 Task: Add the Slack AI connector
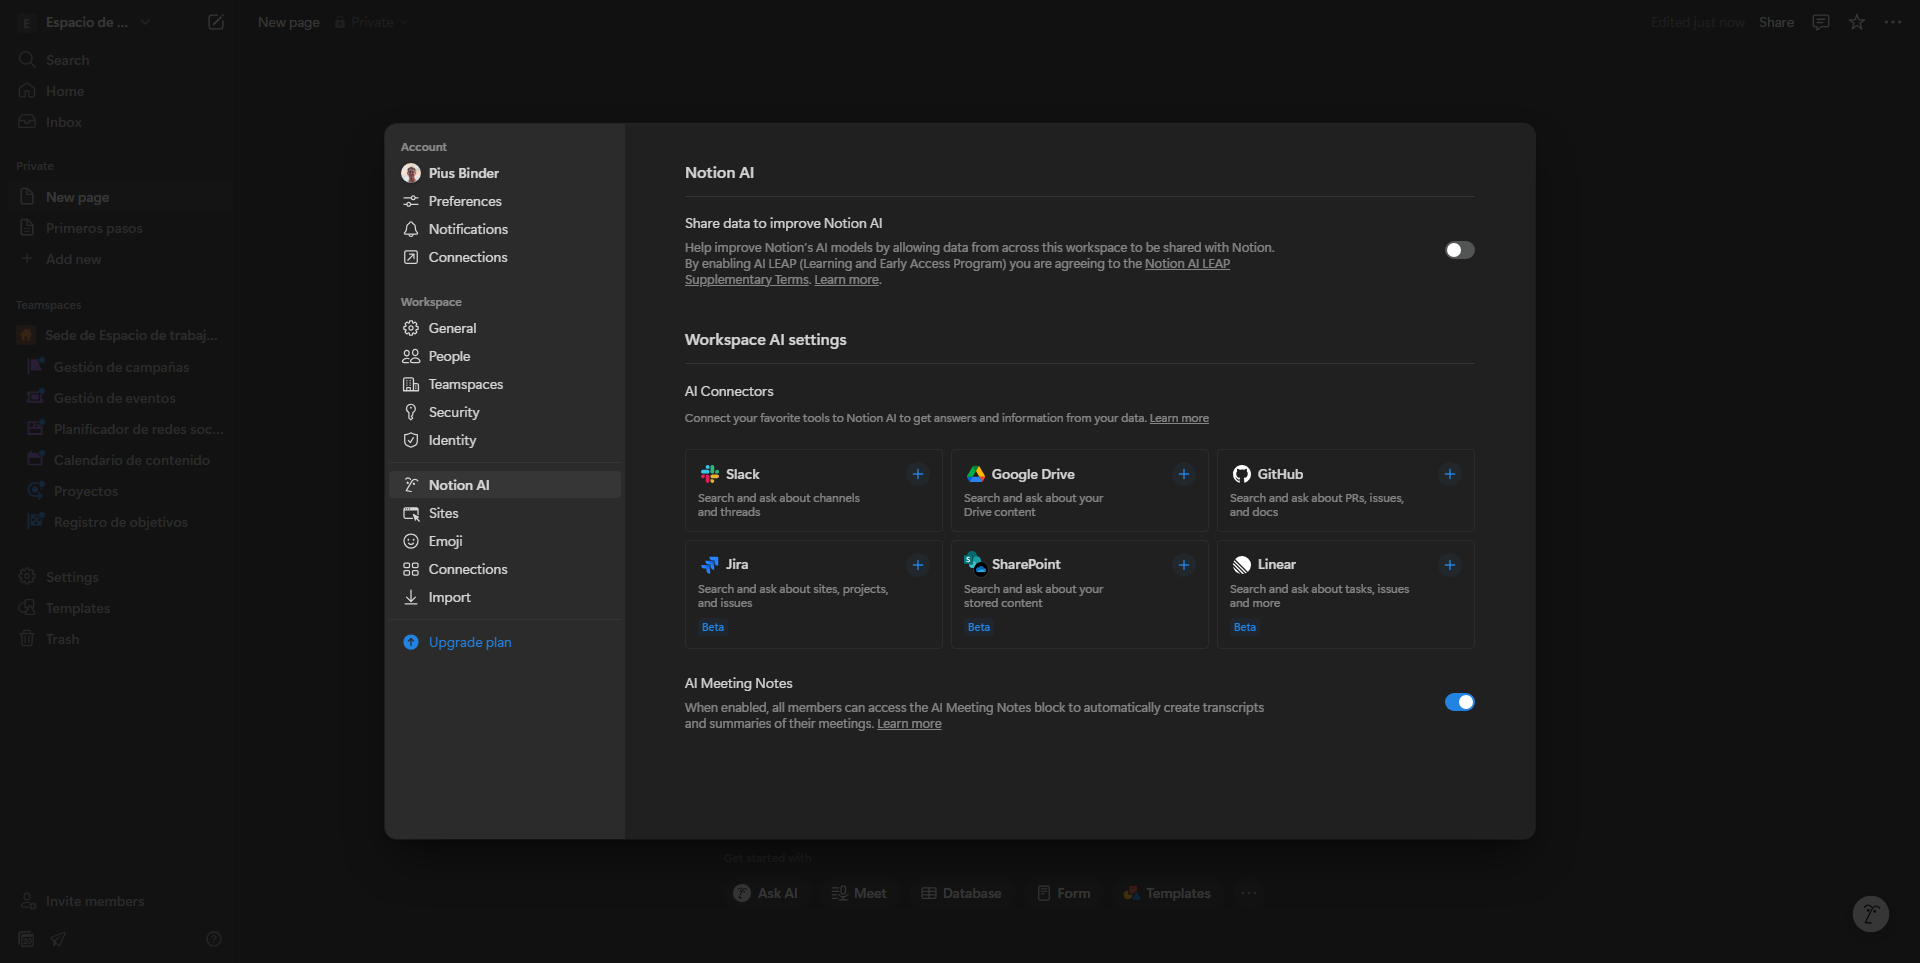[x=917, y=474]
